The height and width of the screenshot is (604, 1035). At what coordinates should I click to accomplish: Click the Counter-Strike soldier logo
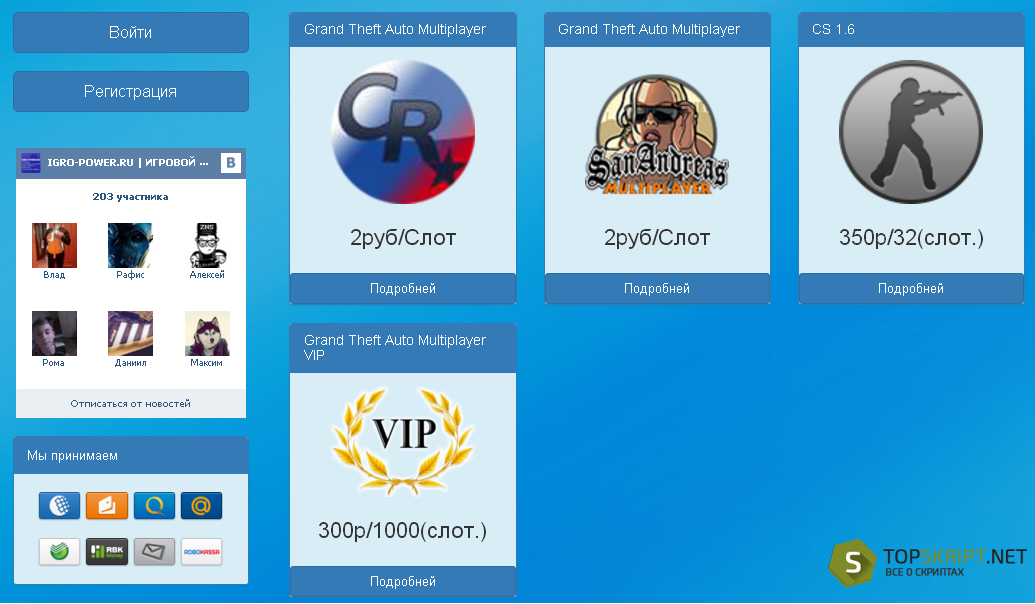911,132
